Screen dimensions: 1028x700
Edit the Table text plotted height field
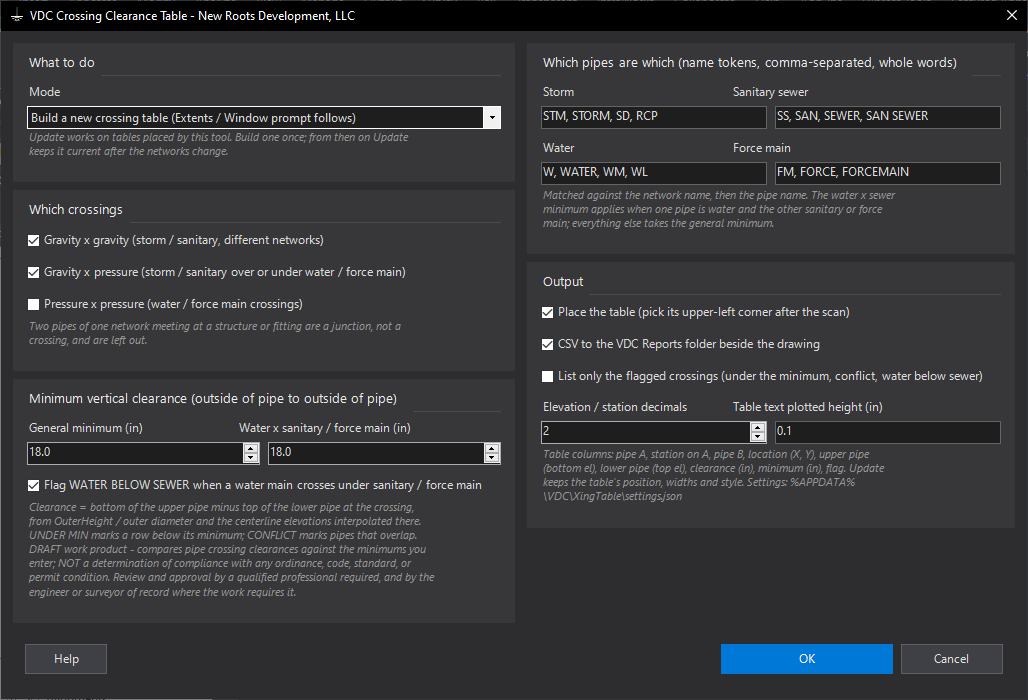click(888, 432)
